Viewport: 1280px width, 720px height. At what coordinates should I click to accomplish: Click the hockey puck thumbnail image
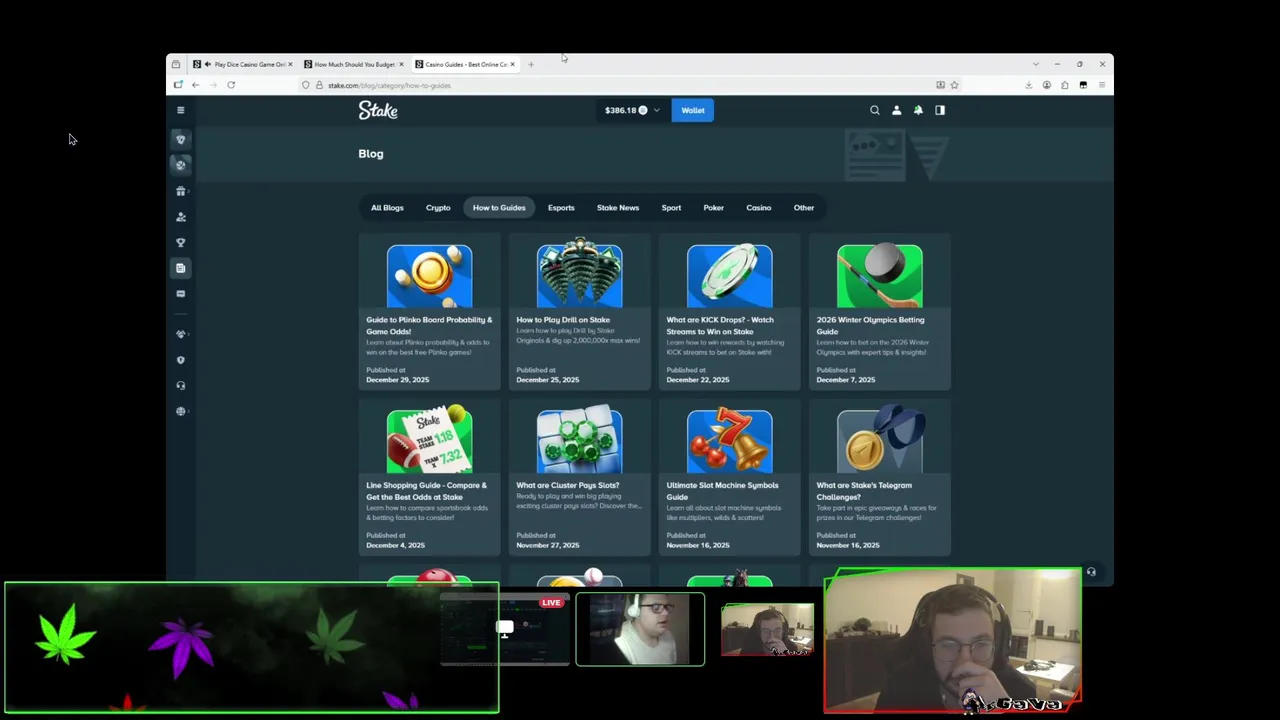point(880,276)
